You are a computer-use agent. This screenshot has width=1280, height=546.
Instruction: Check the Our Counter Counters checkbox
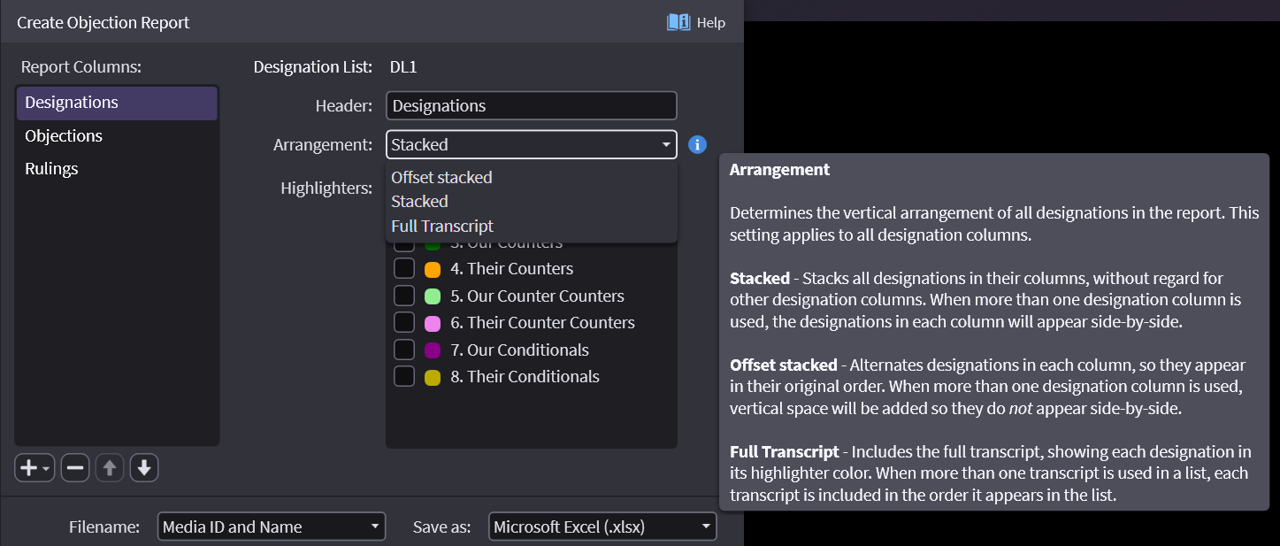(x=404, y=296)
